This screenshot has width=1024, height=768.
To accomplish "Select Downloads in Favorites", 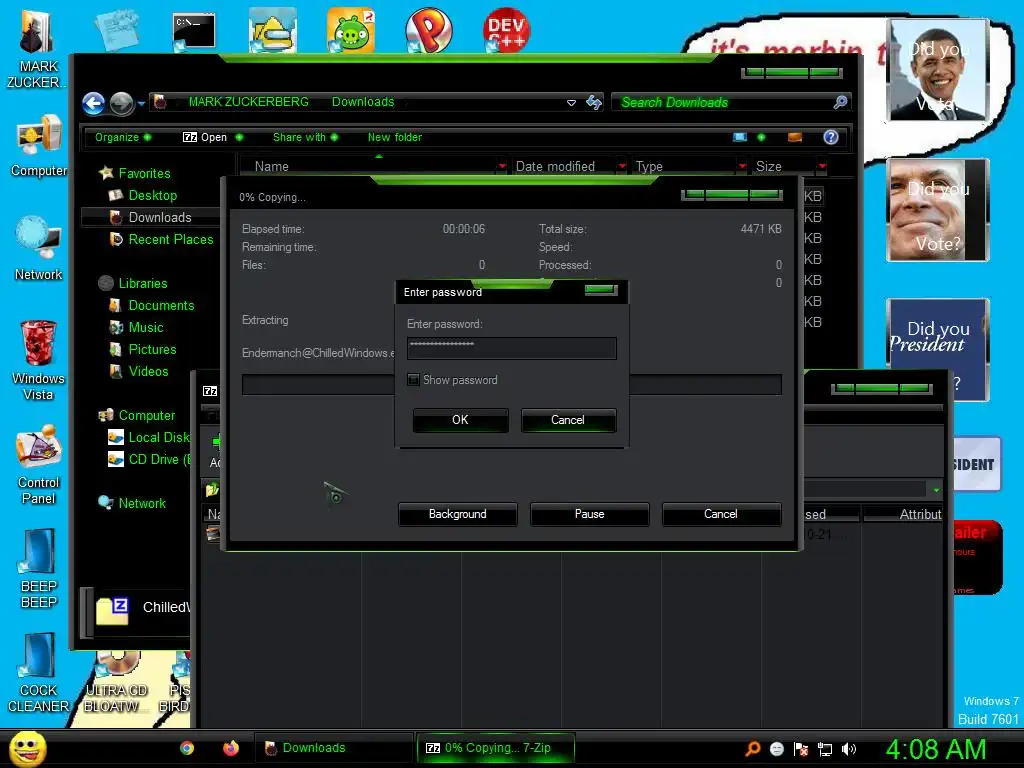I will pyautogui.click(x=160, y=217).
